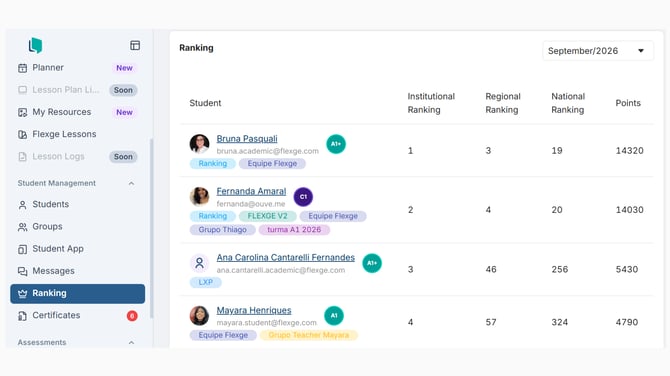
Task: Click Fernanda Amaral's Ranking tag
Action: pos(212,216)
